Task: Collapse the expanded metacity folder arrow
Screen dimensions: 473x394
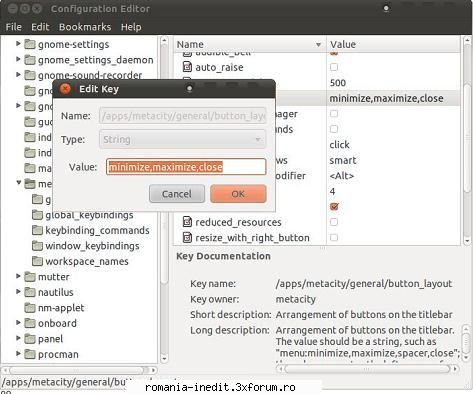Action: (19, 183)
